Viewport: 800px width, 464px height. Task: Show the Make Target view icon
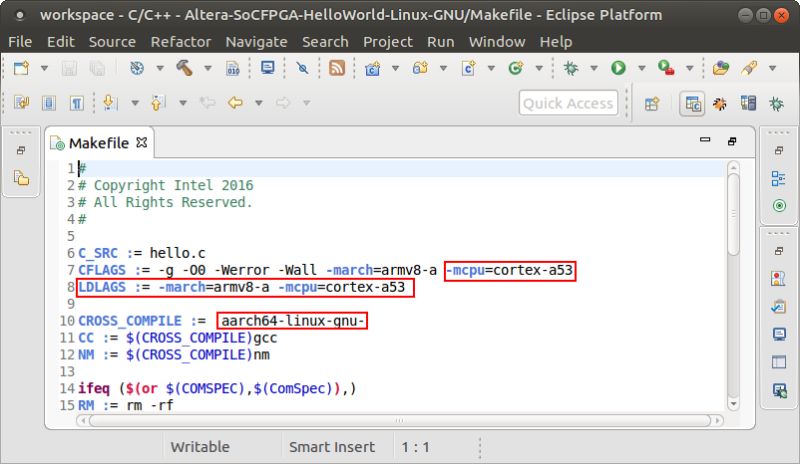point(779,206)
